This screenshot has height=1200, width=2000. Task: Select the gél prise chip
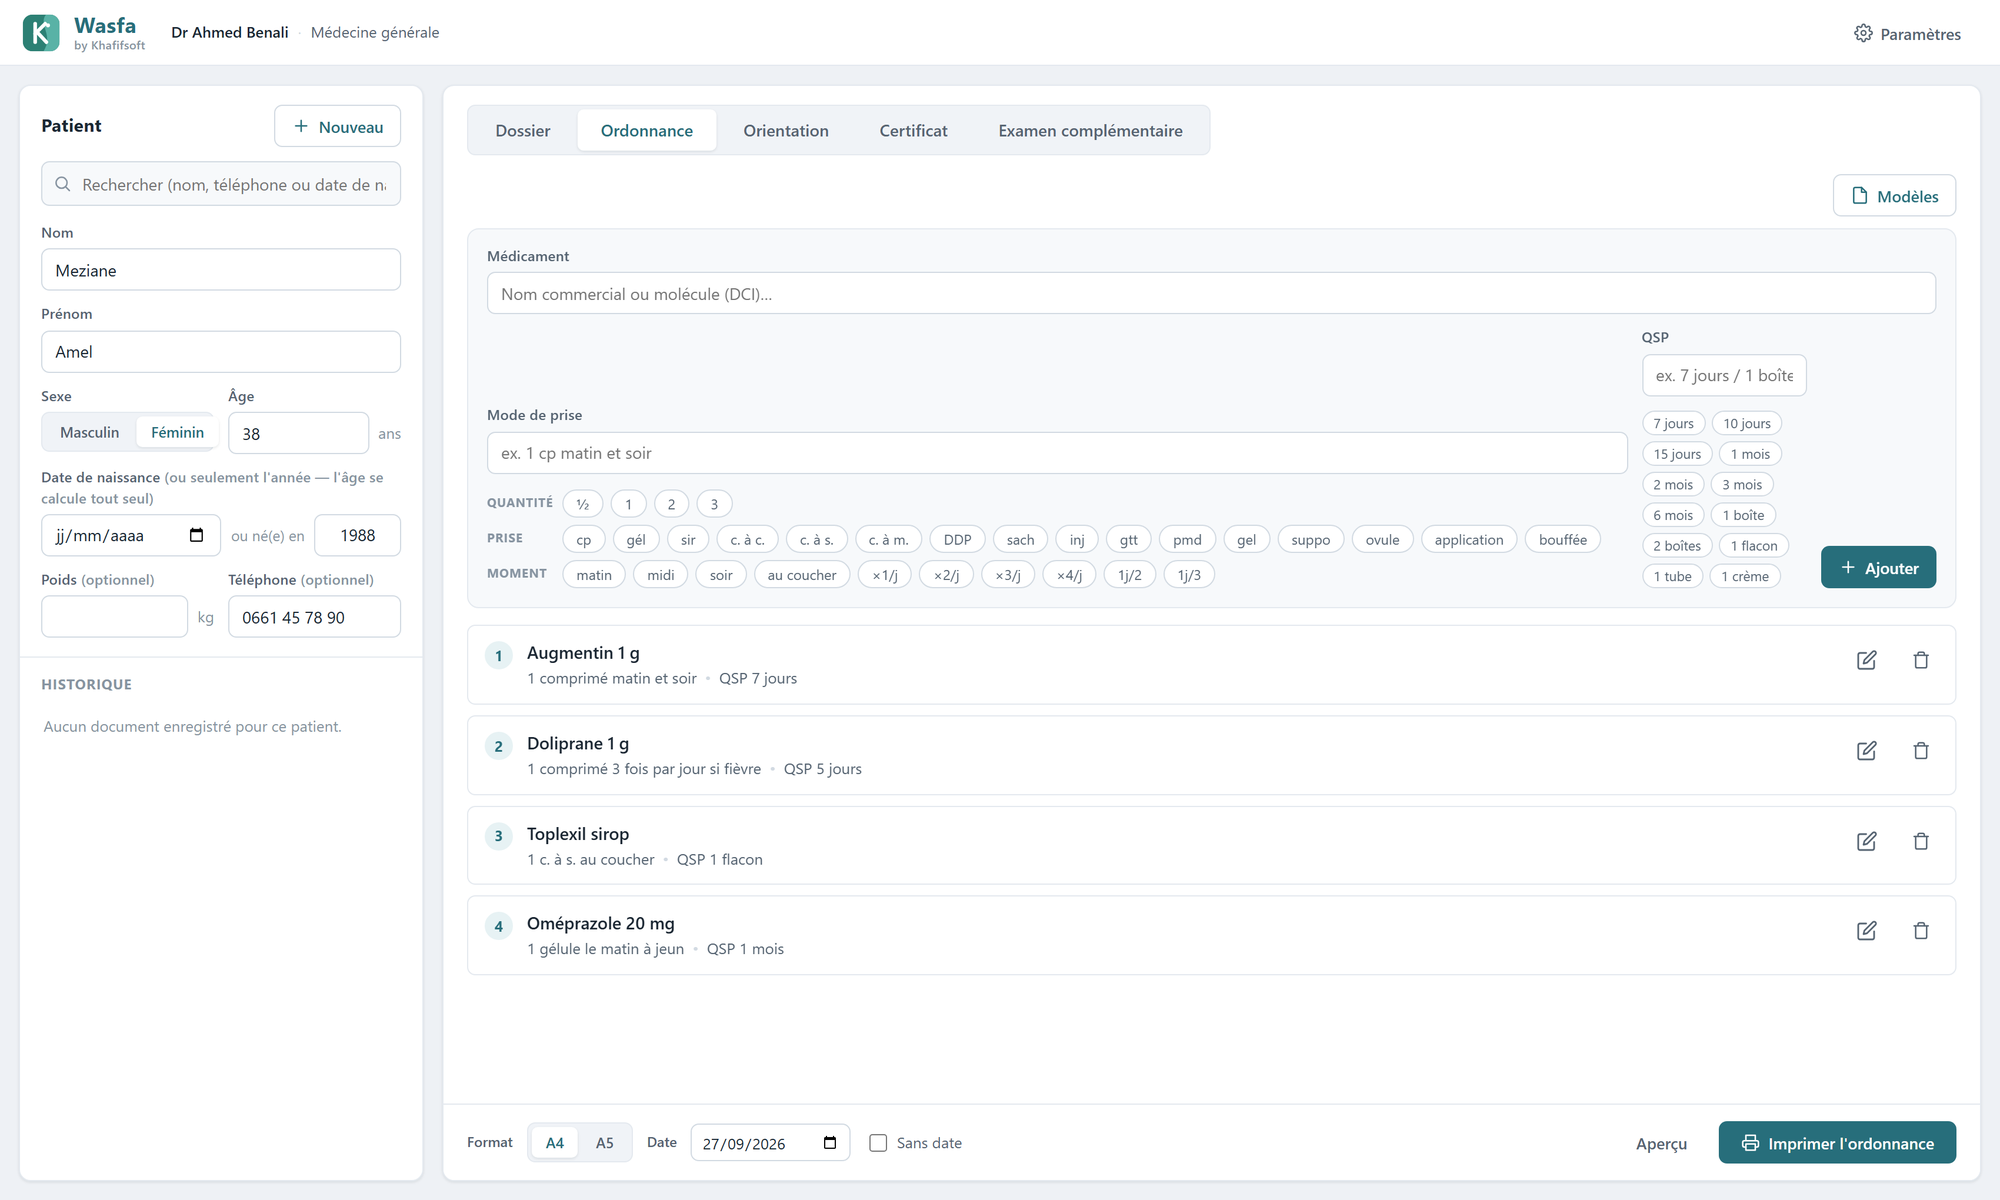point(636,540)
